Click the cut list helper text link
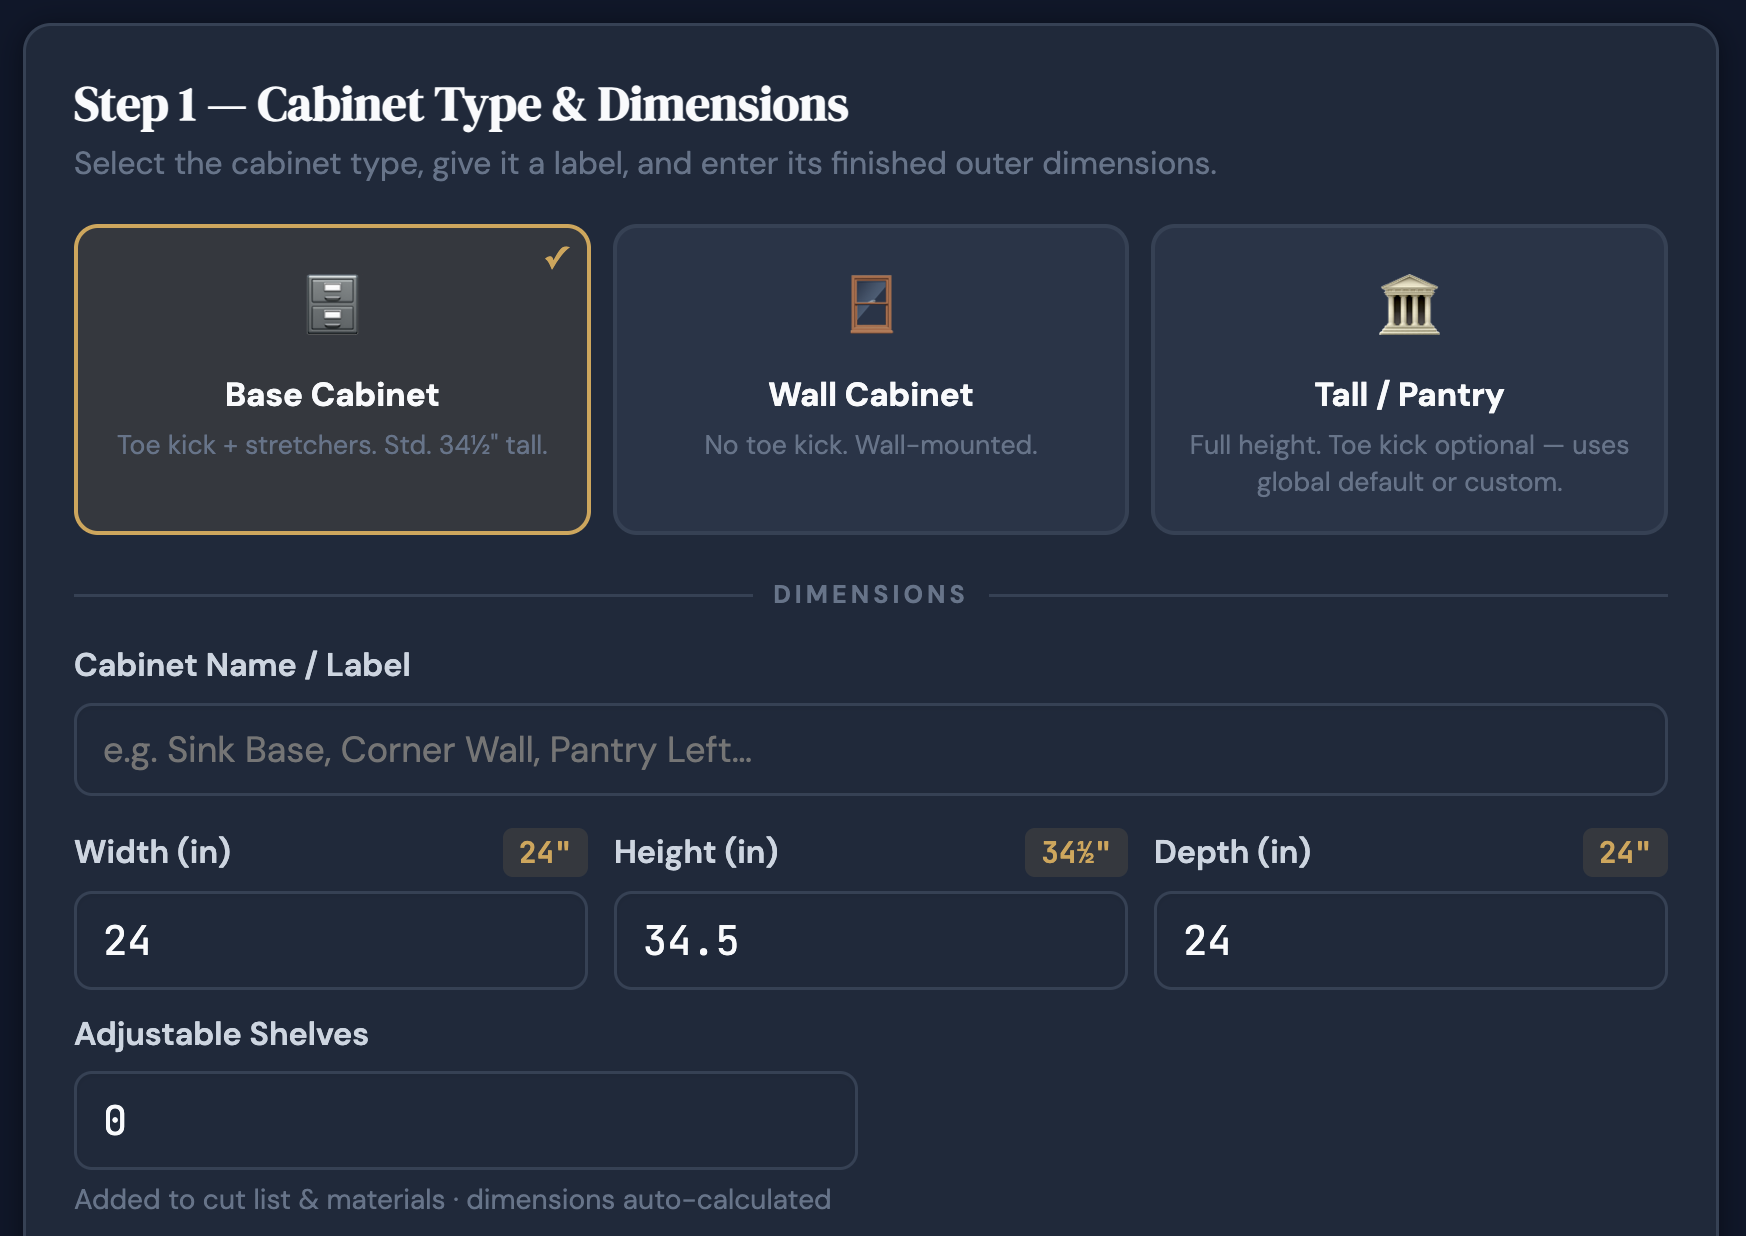1746x1236 pixels. pos(452,1199)
